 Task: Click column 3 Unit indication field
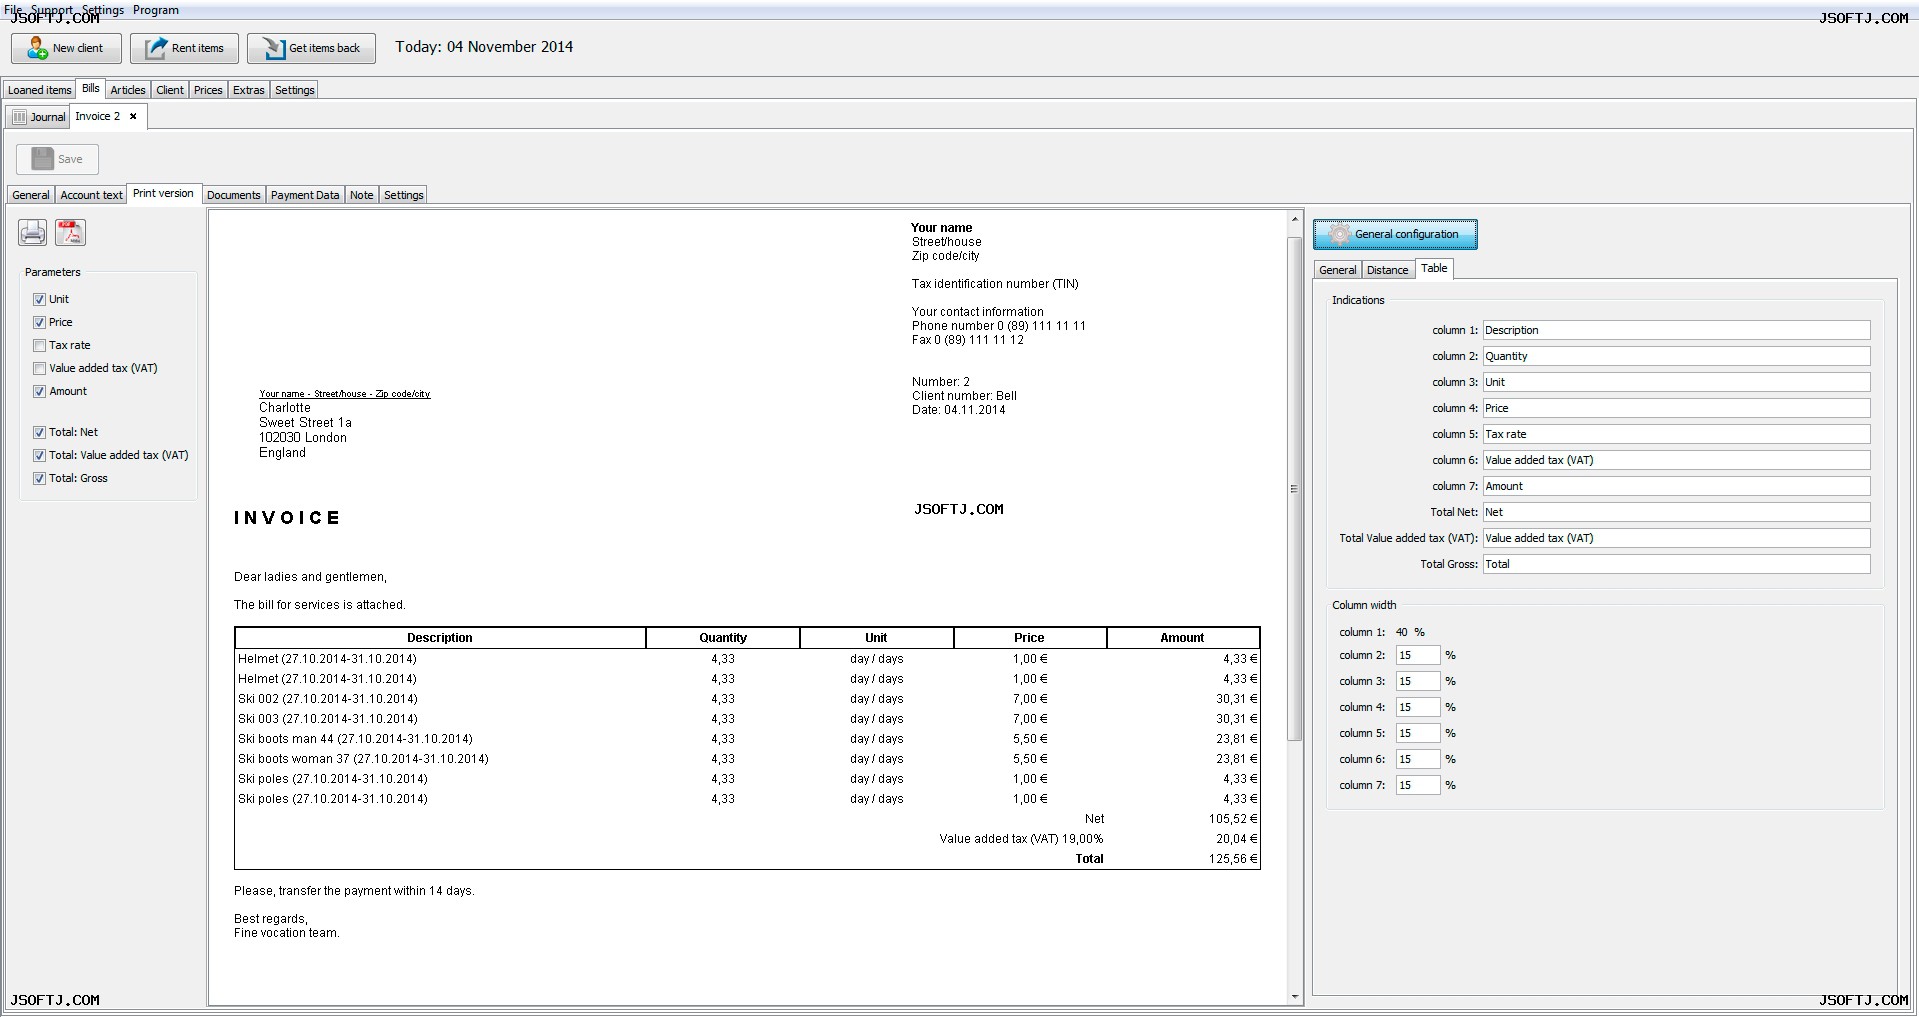point(1676,382)
